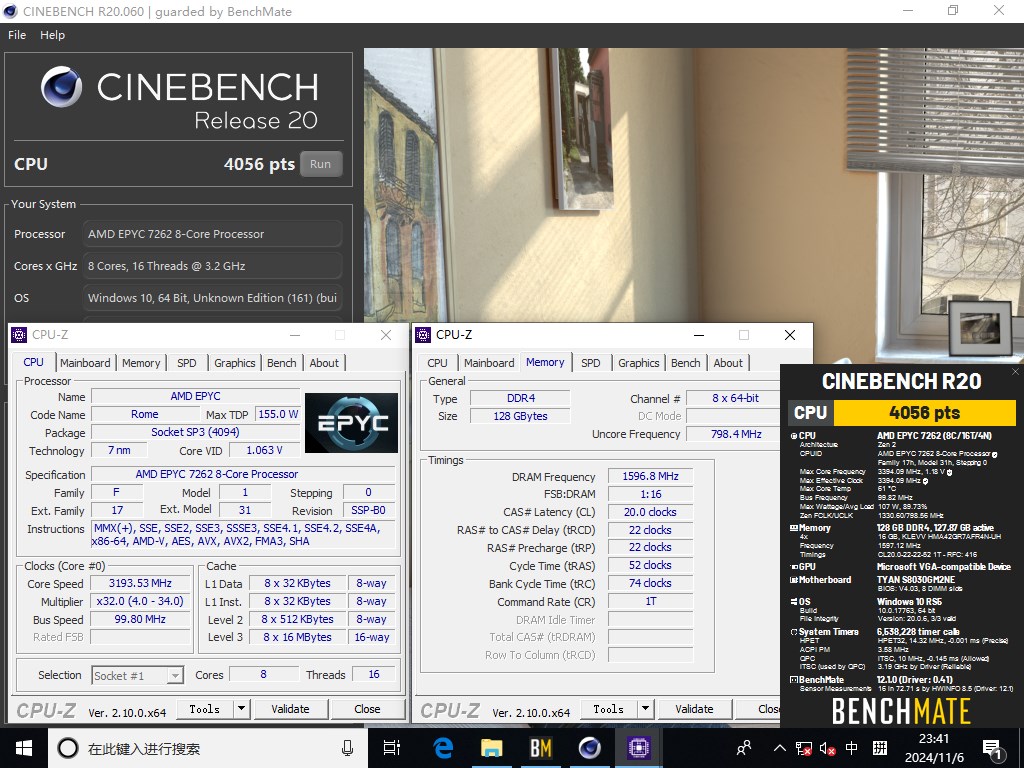Click Tools button in right CPU-Z
Image resolution: width=1024 pixels, height=768 pixels.
(x=608, y=709)
